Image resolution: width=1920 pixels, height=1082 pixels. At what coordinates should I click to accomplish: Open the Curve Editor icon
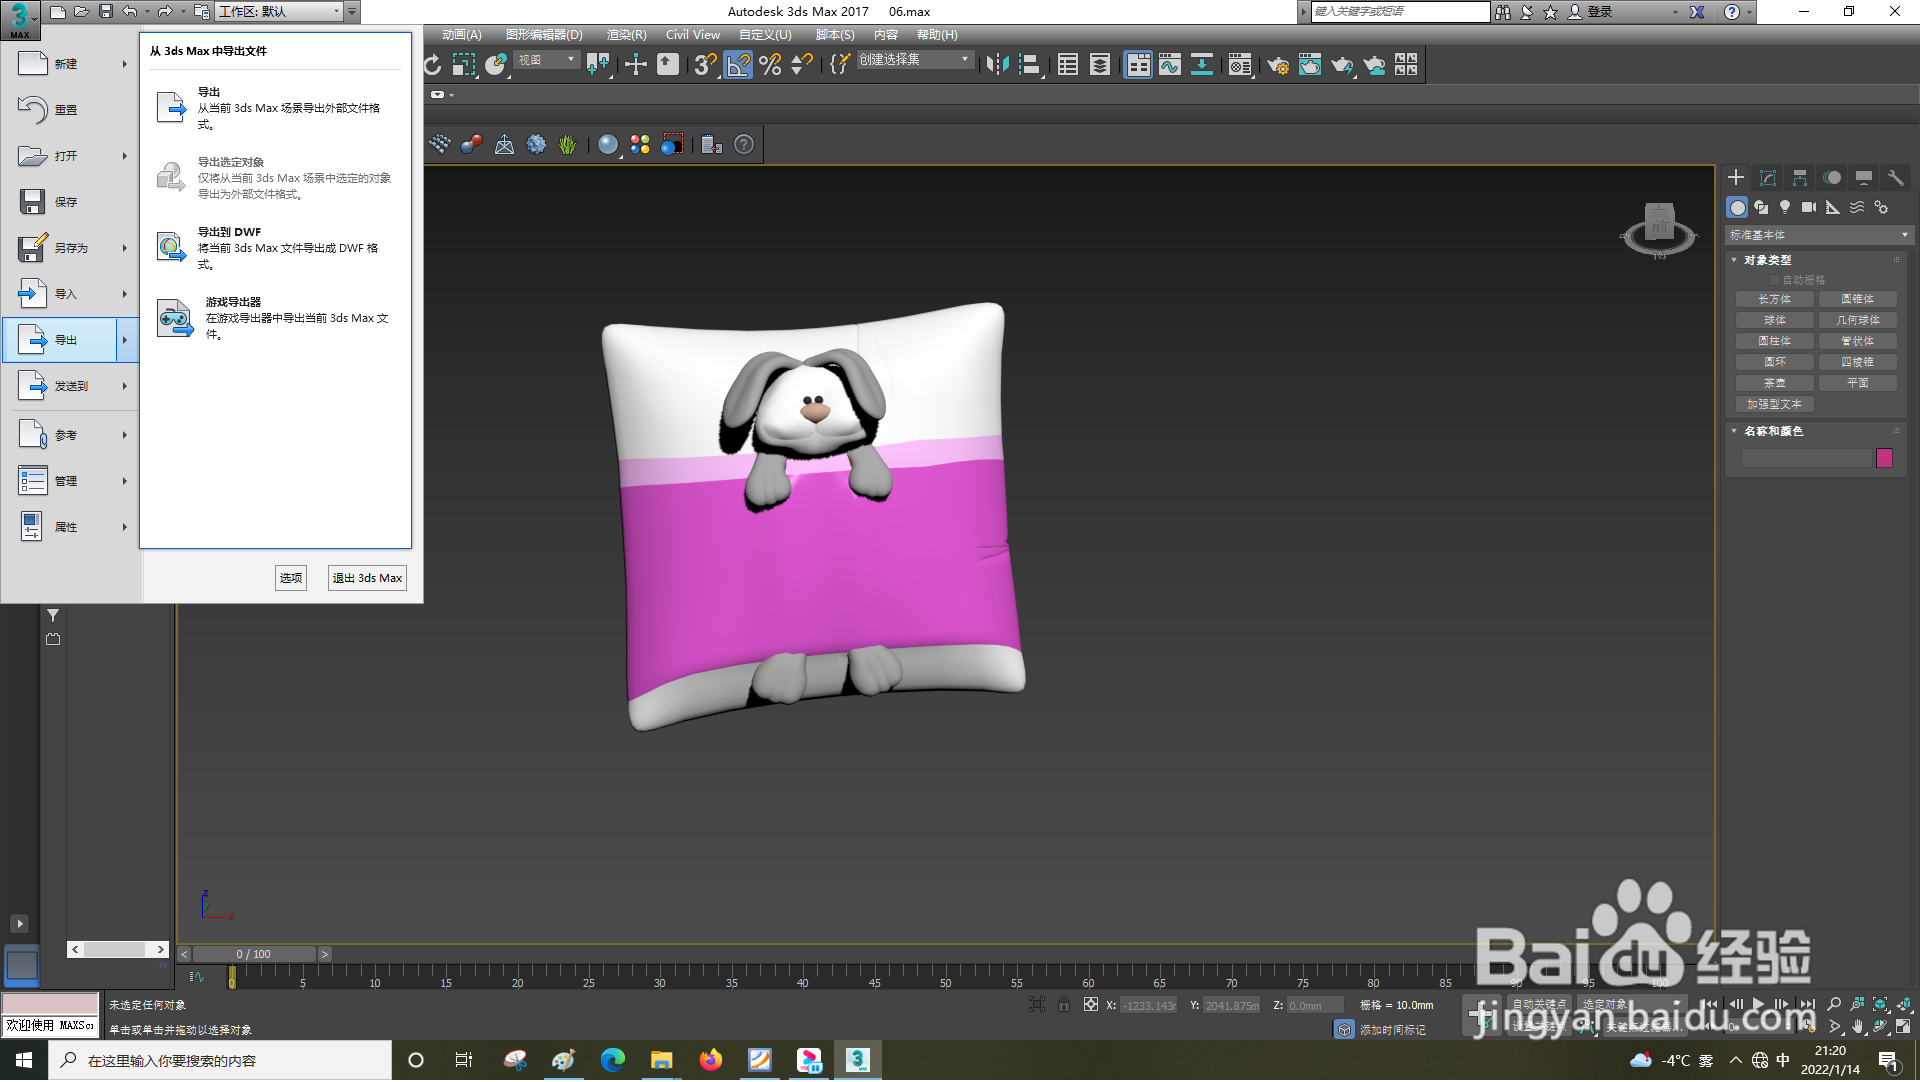point(1169,65)
